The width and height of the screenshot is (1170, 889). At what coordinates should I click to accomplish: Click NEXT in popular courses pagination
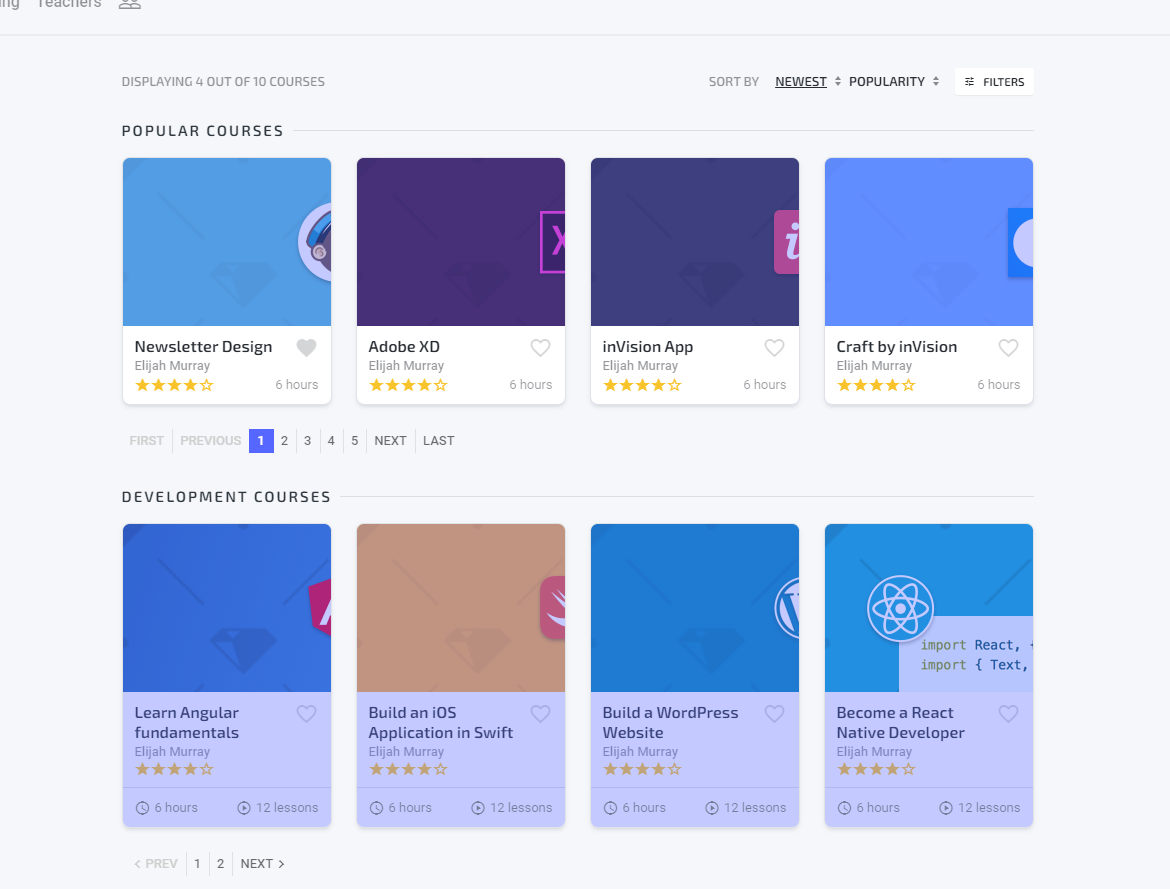point(390,440)
